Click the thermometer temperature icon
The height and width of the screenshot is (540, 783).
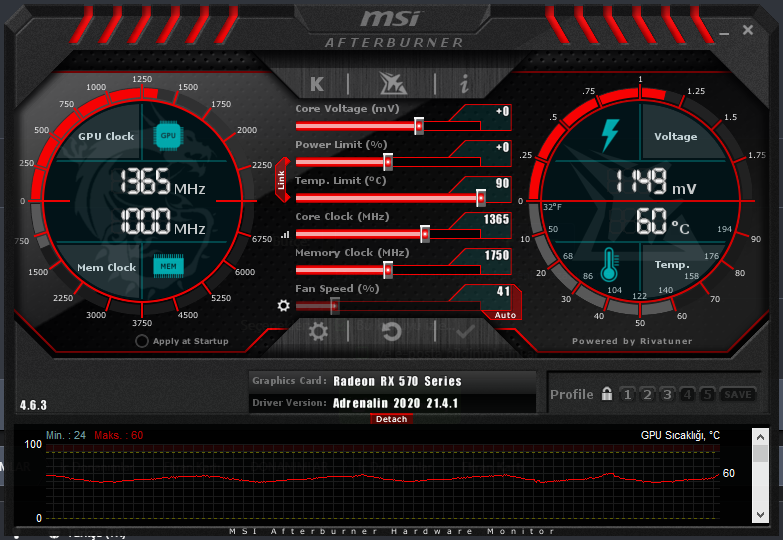click(609, 265)
